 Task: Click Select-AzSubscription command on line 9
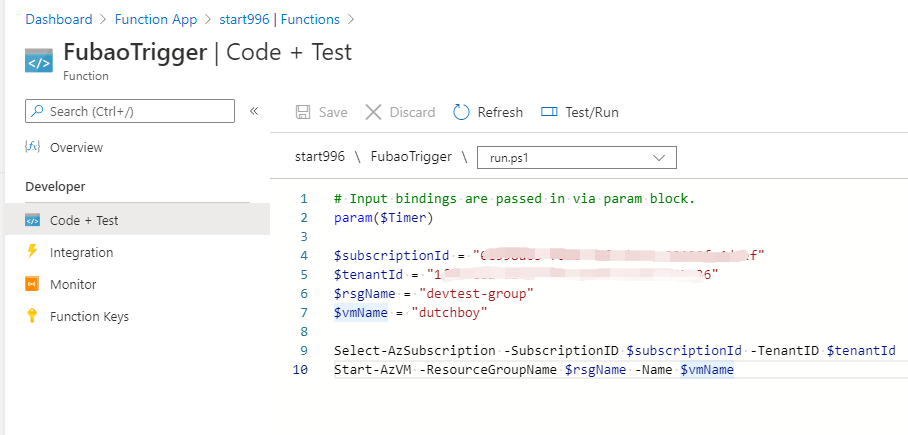(x=415, y=350)
